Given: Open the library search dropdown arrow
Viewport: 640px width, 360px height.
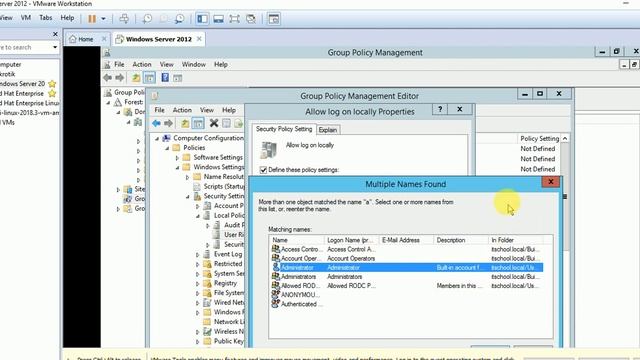Looking at the screenshot, I should [x=55, y=47].
